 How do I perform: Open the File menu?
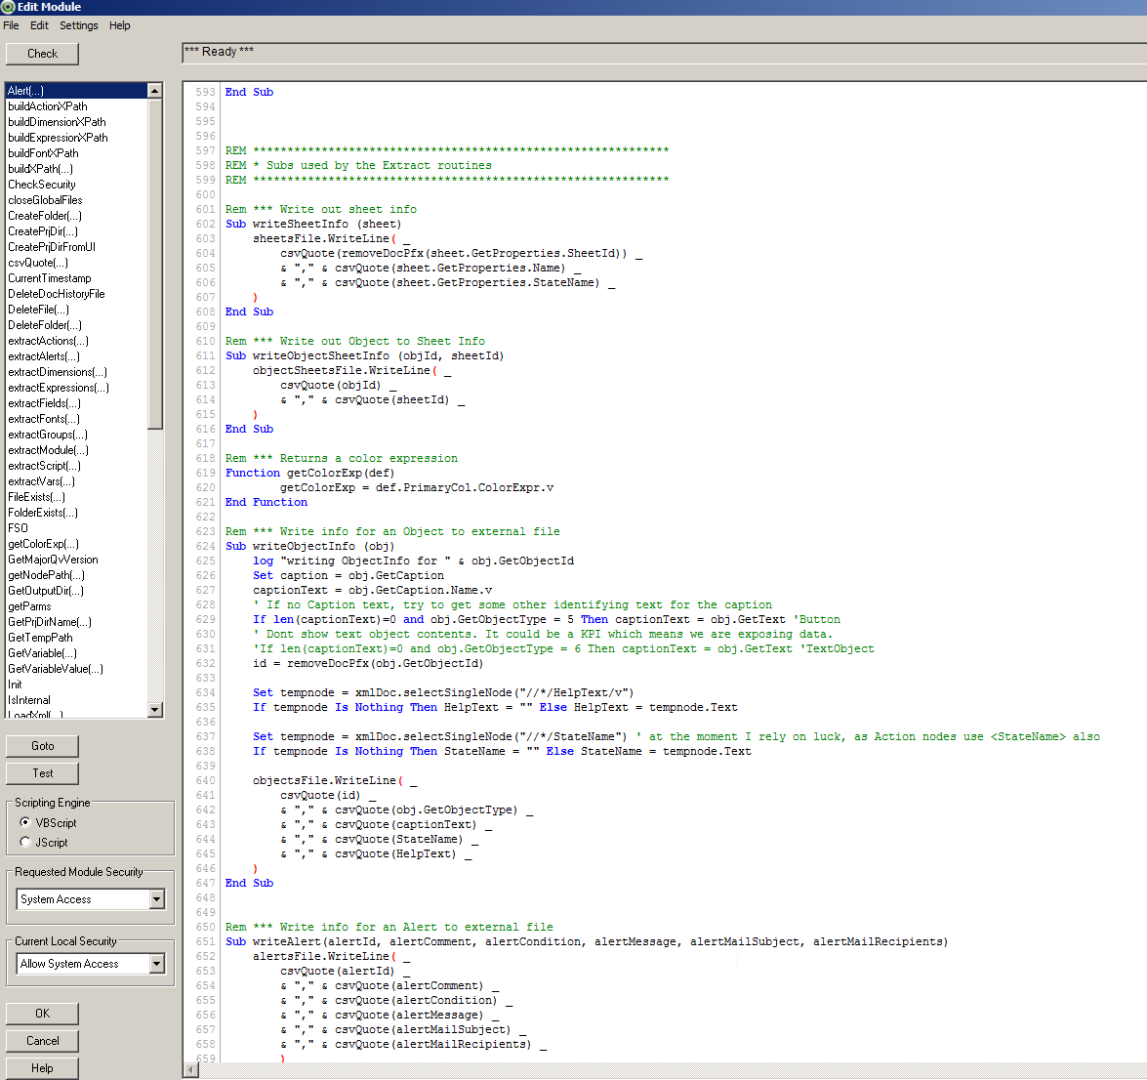click(11, 25)
